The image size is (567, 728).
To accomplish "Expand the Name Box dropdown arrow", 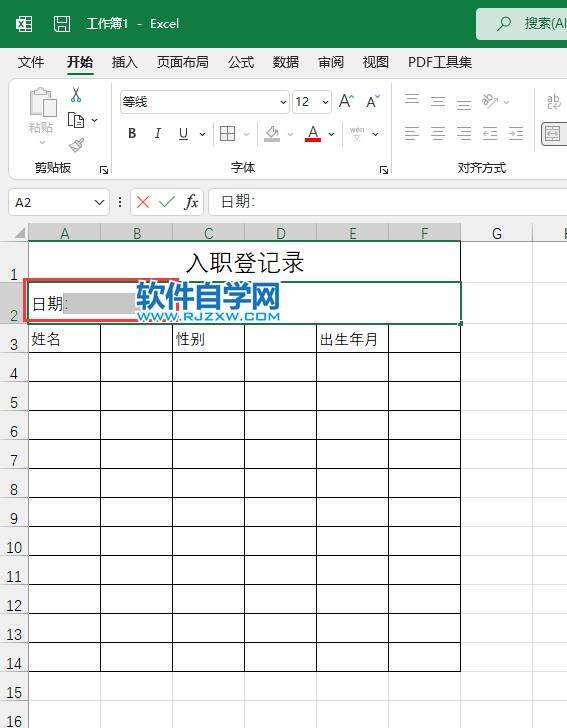I will pos(99,202).
